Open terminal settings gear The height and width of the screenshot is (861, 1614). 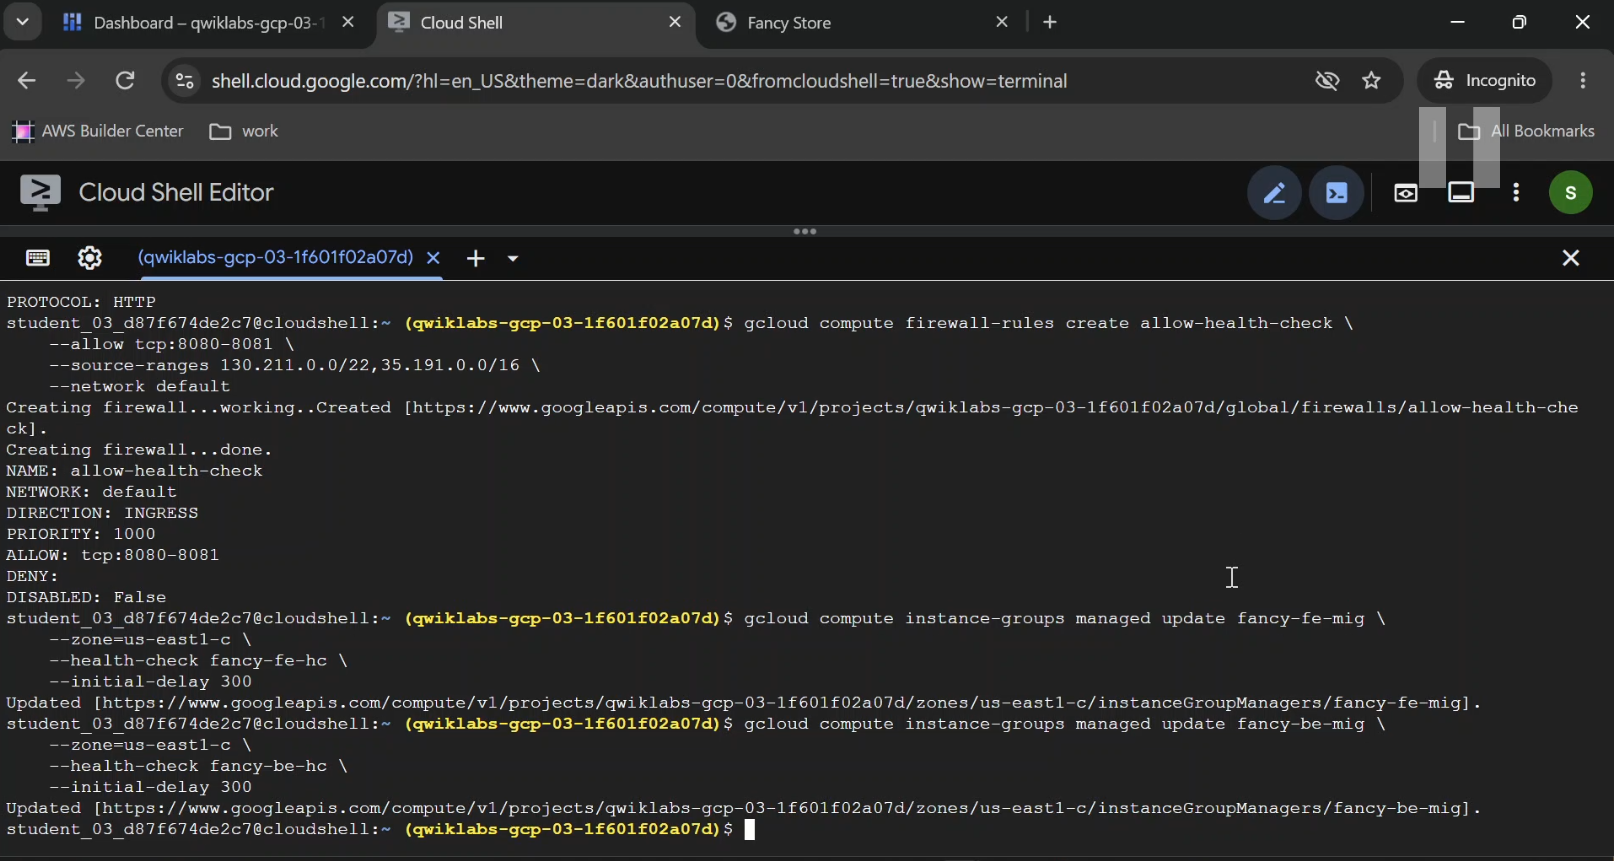(90, 258)
